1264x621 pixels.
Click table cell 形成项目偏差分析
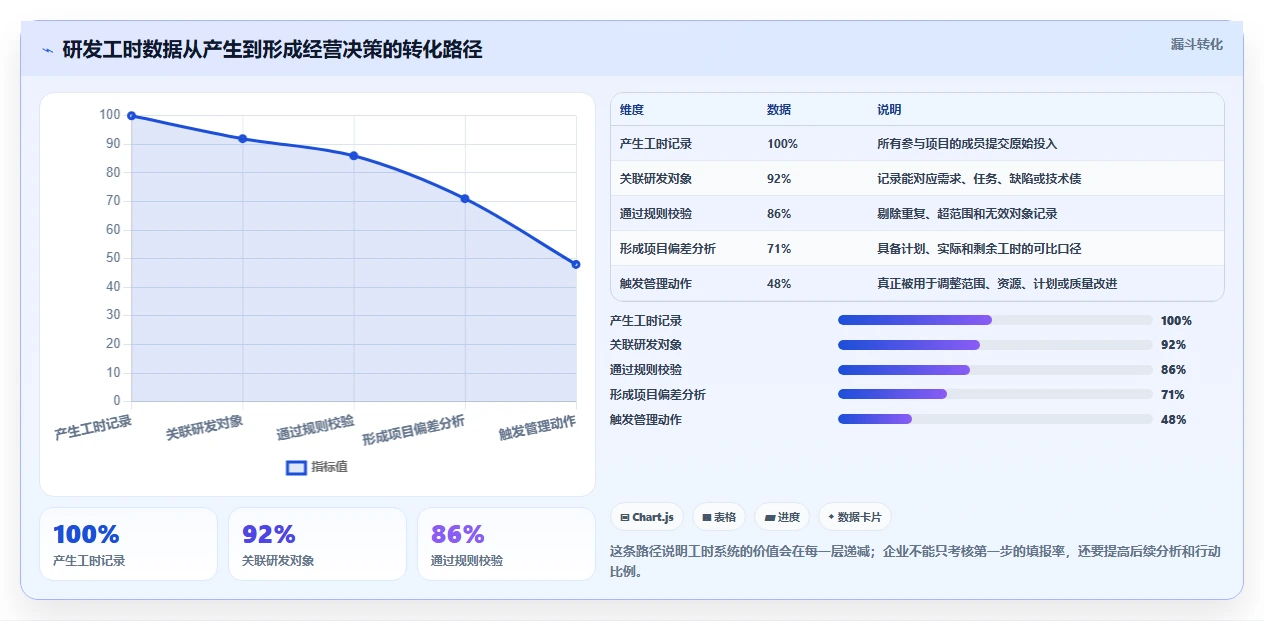[668, 249]
